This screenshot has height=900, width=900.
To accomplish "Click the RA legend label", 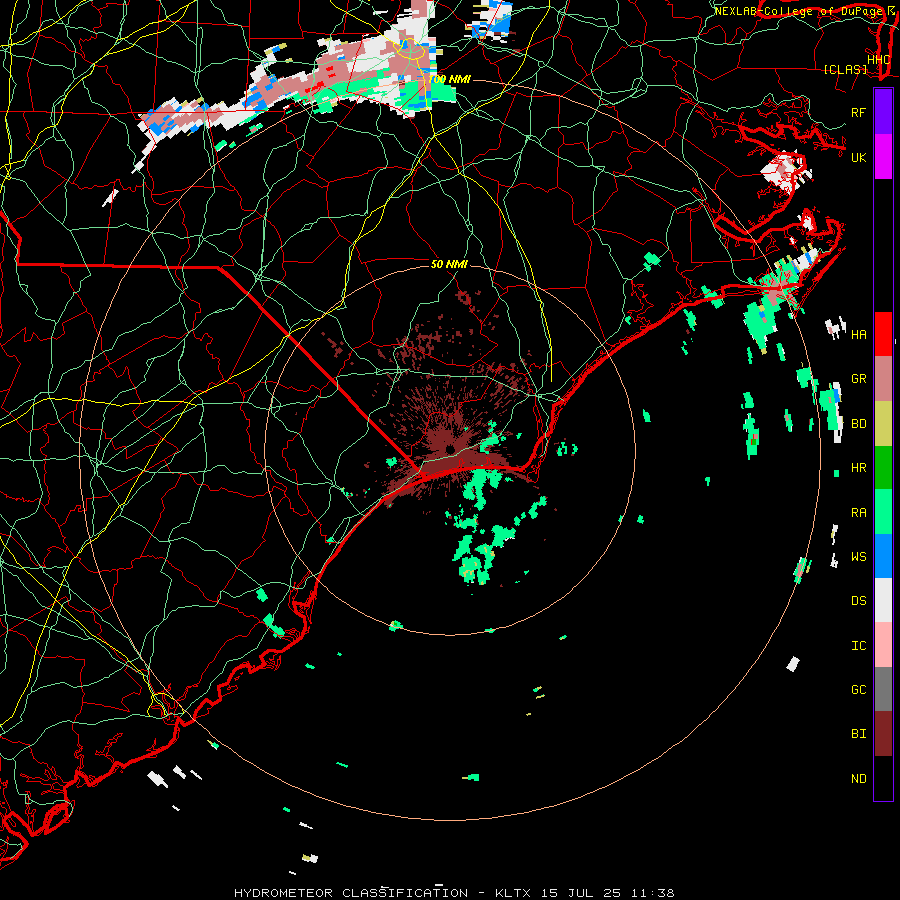I will [858, 512].
